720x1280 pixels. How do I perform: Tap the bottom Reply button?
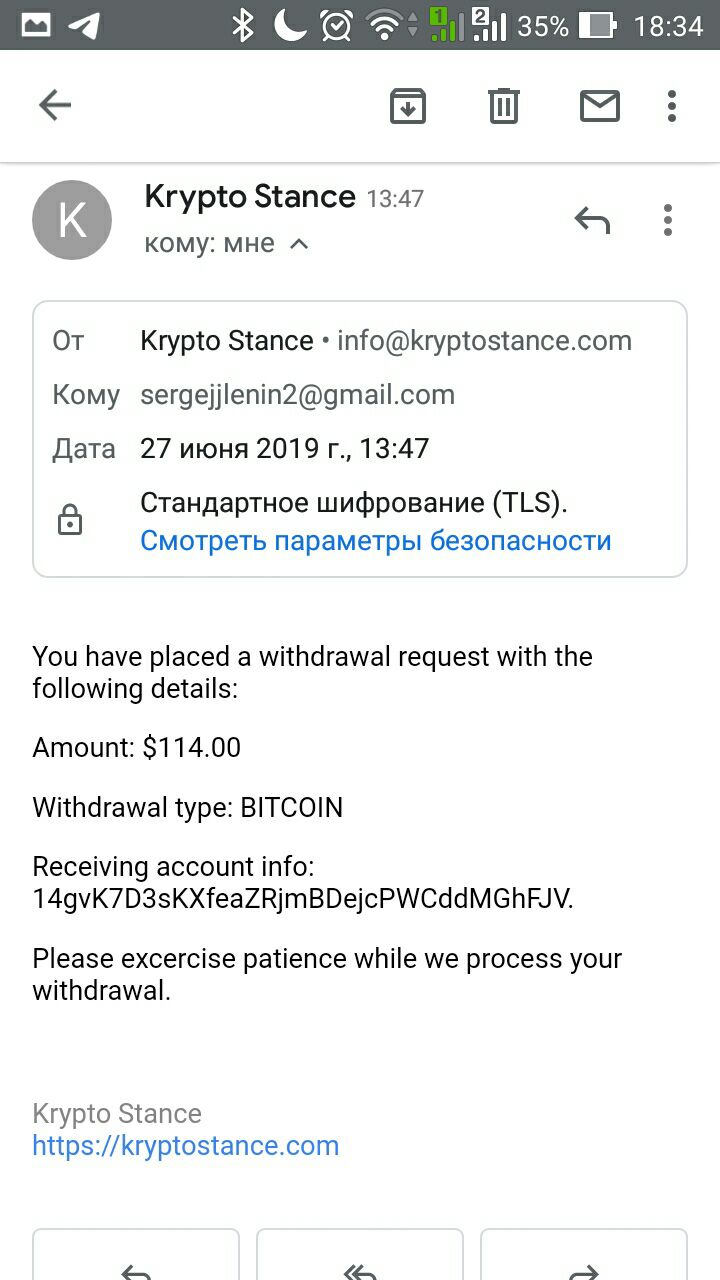click(x=136, y=1254)
